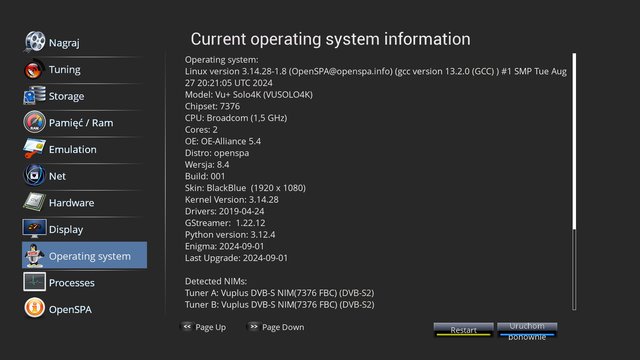640x360 pixels.
Task: Click the Page Down button
Action: (276, 327)
